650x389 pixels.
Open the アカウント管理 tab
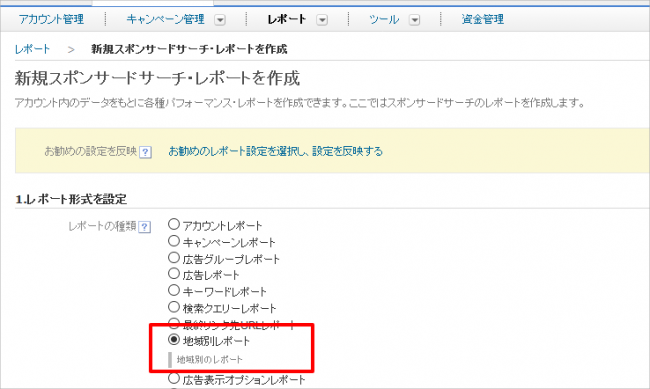[51, 19]
